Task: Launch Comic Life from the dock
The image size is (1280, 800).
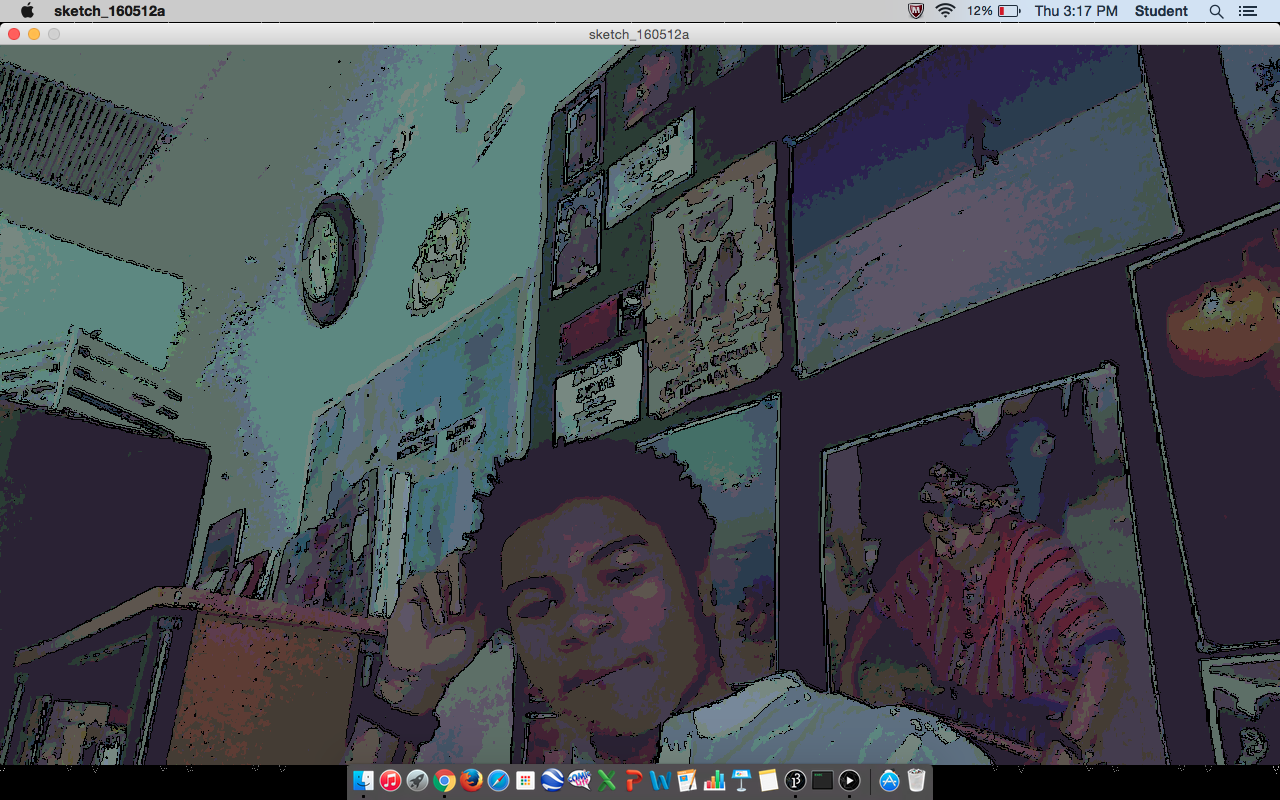Action: 580,781
